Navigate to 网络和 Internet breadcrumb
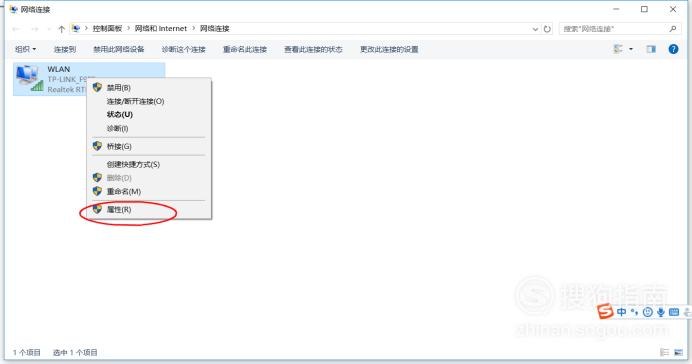Viewport: 692px width, 364px height. point(161,29)
